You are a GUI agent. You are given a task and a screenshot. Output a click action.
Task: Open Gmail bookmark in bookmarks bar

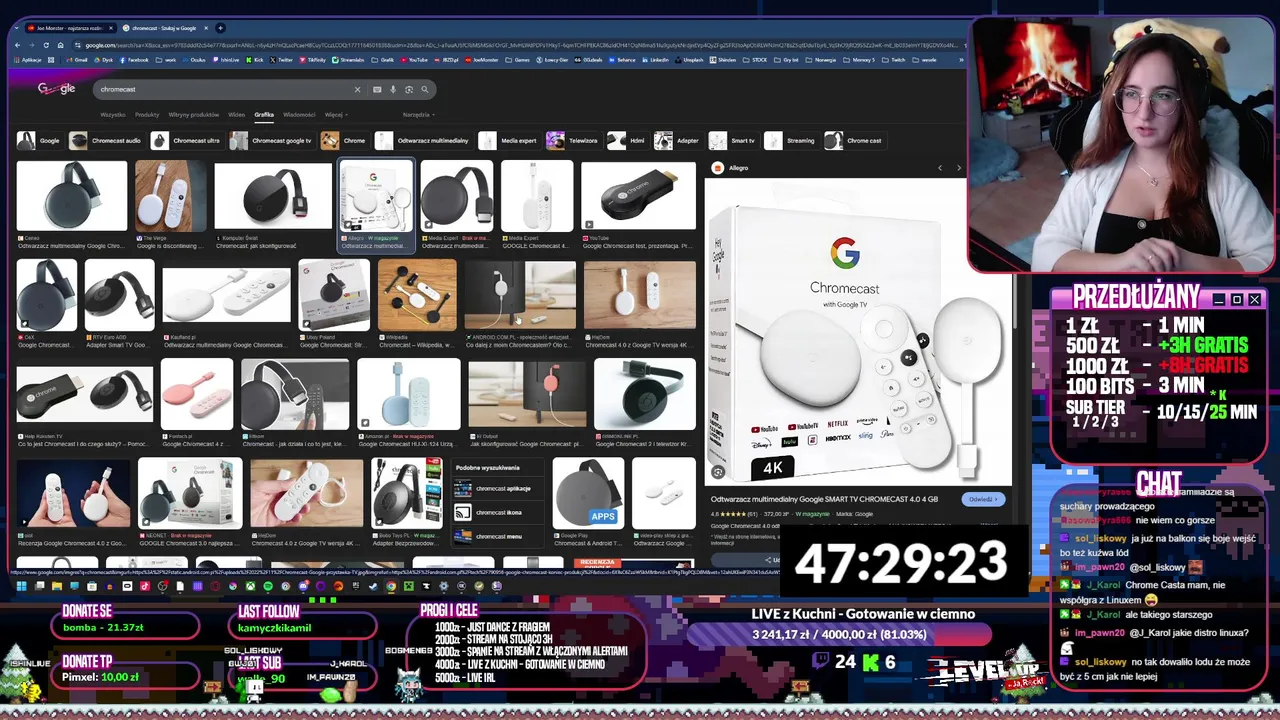tap(78, 60)
